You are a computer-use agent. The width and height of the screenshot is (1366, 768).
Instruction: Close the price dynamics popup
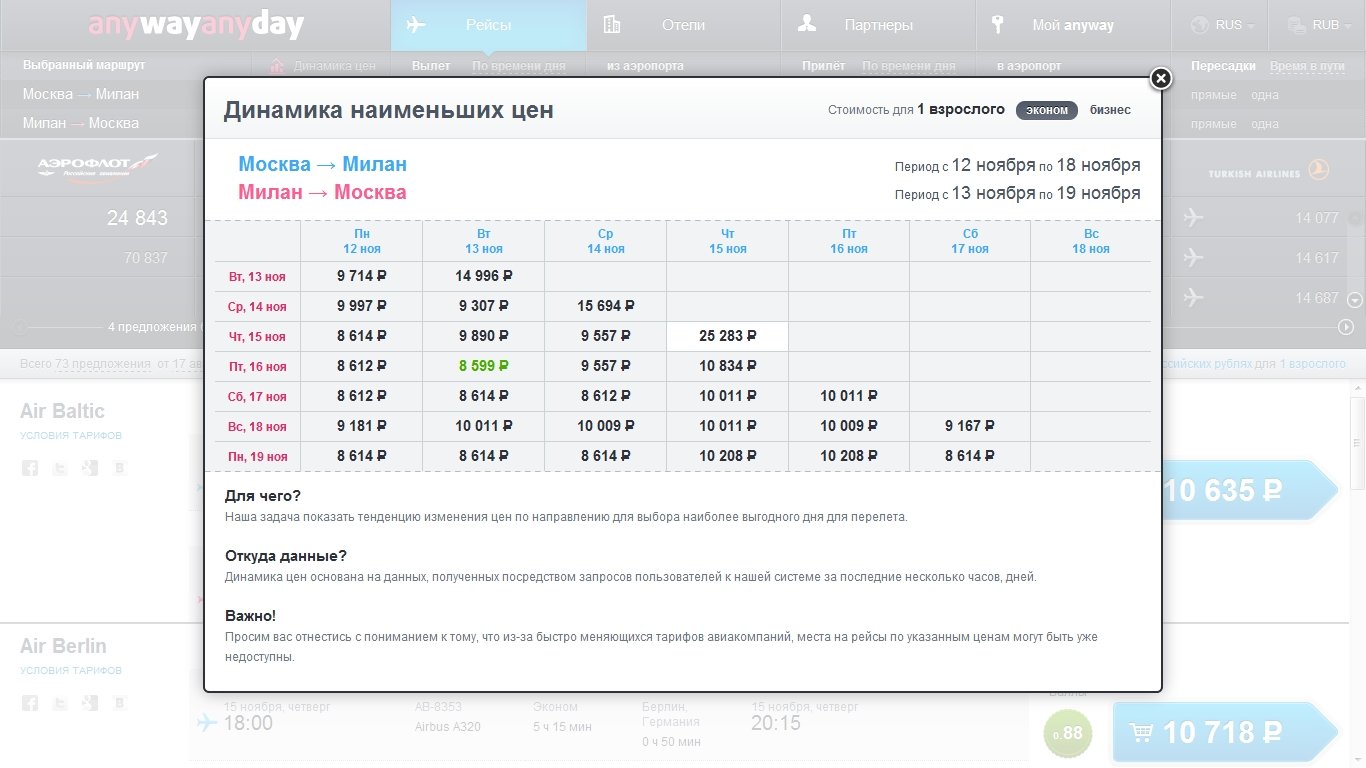click(1160, 79)
